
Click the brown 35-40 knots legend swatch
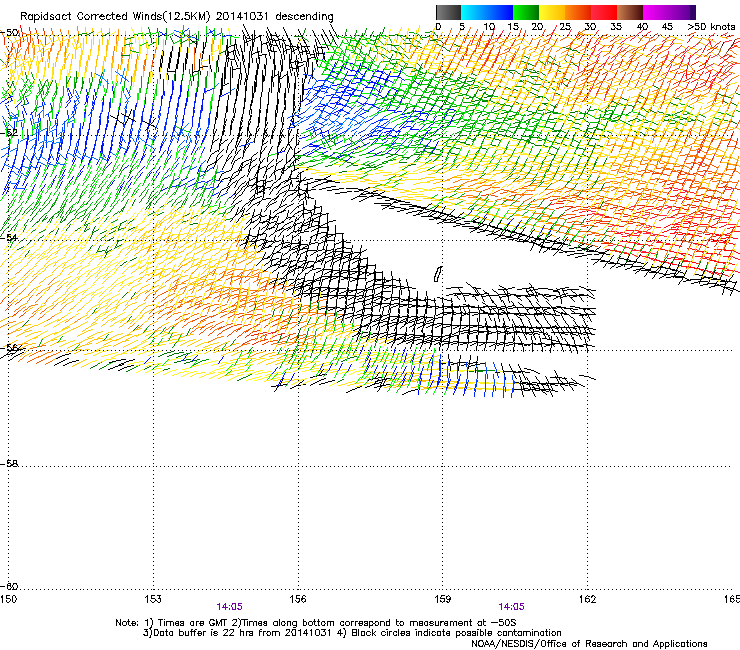click(630, 12)
